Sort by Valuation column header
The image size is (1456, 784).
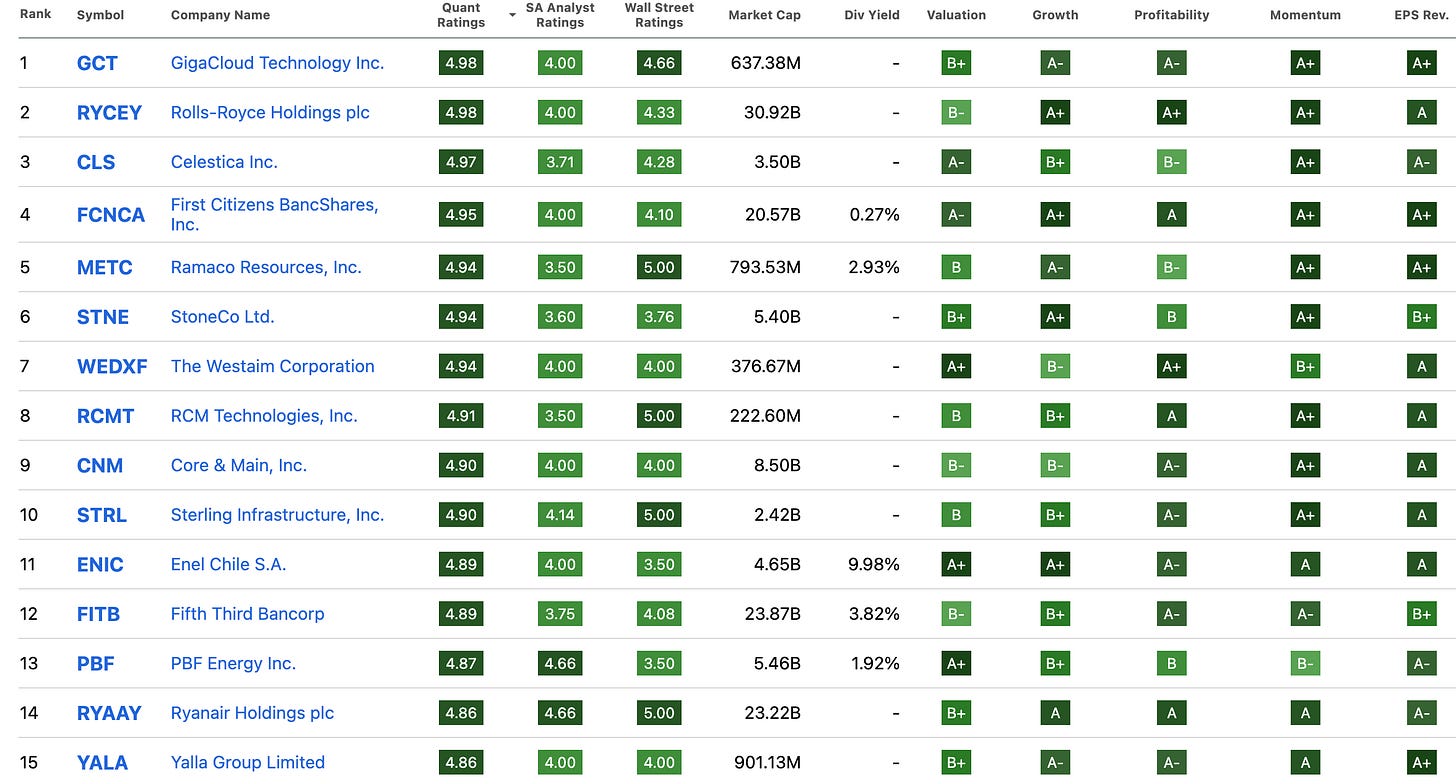click(x=956, y=15)
